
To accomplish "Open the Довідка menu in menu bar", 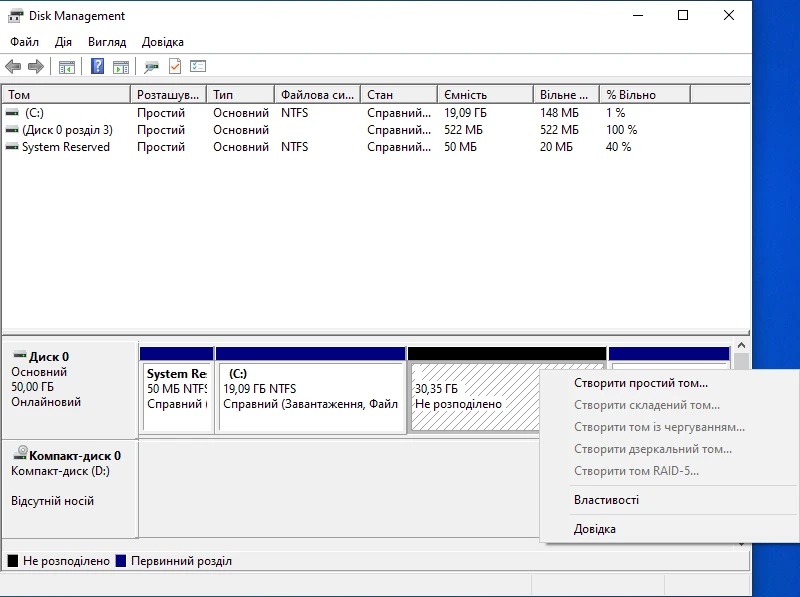I will (163, 42).
